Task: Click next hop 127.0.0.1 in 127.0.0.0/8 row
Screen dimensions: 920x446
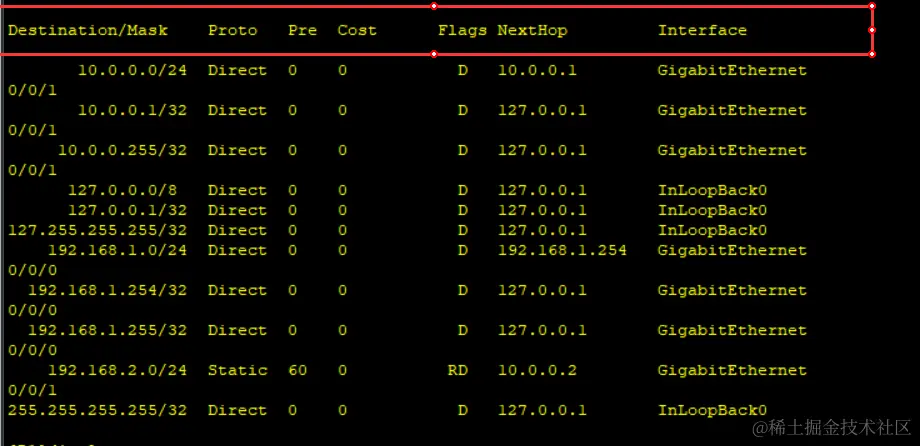Action: [542, 190]
